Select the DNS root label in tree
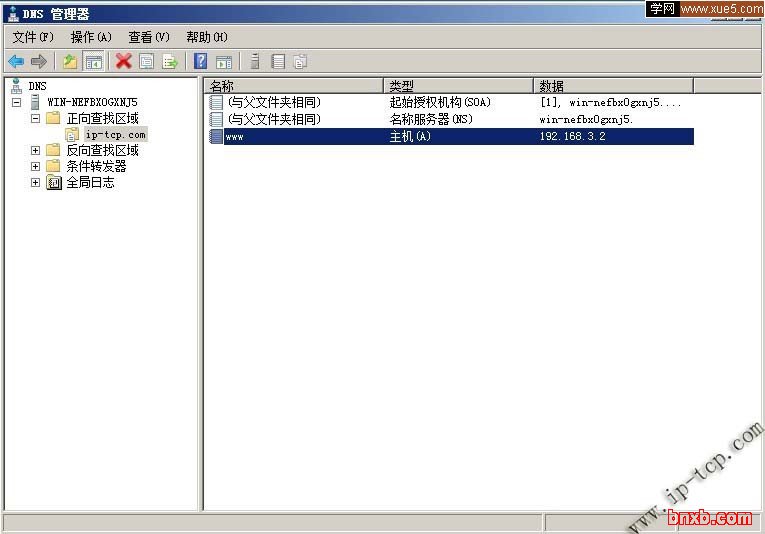765x534 pixels. [38, 86]
